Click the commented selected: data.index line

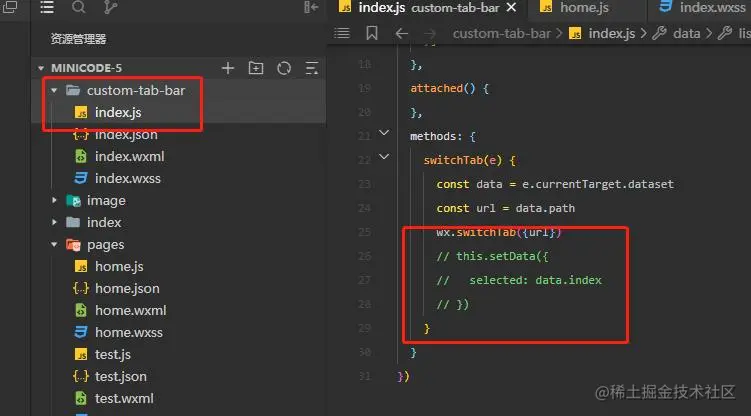click(x=519, y=280)
